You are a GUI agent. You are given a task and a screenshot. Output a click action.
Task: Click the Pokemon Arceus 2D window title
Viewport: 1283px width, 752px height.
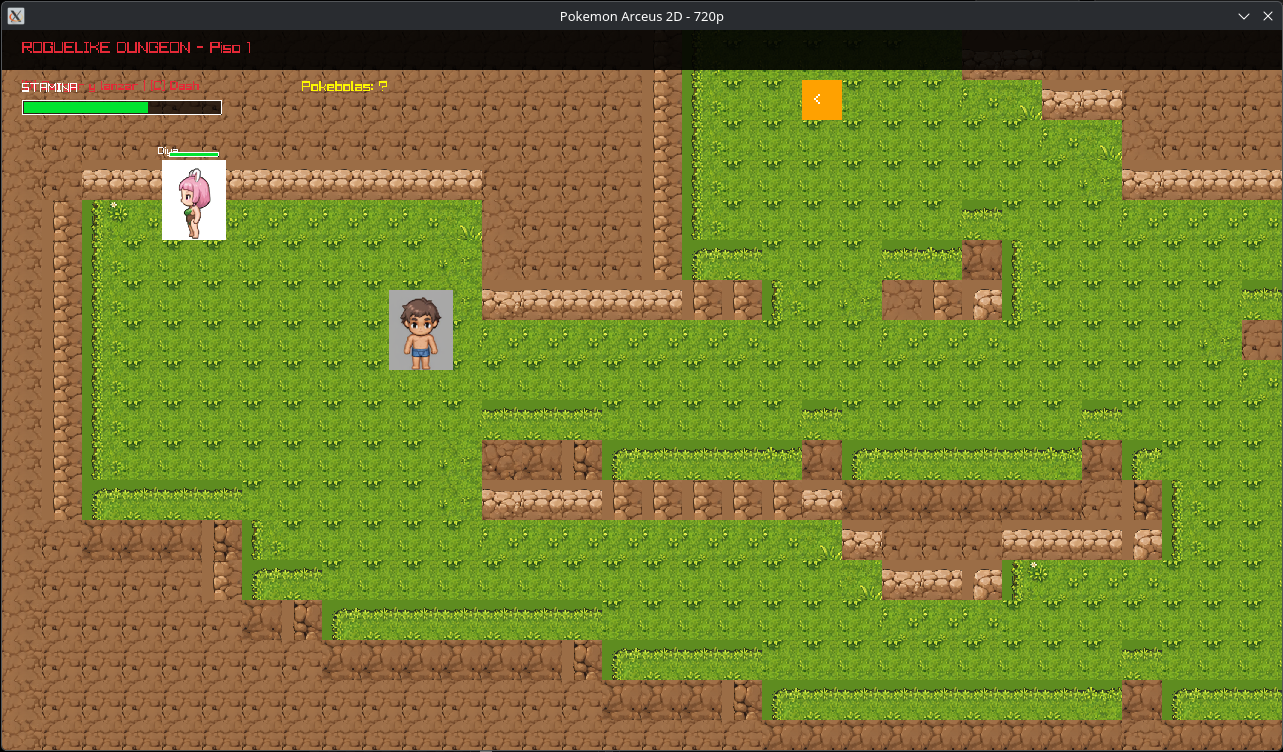(x=641, y=16)
